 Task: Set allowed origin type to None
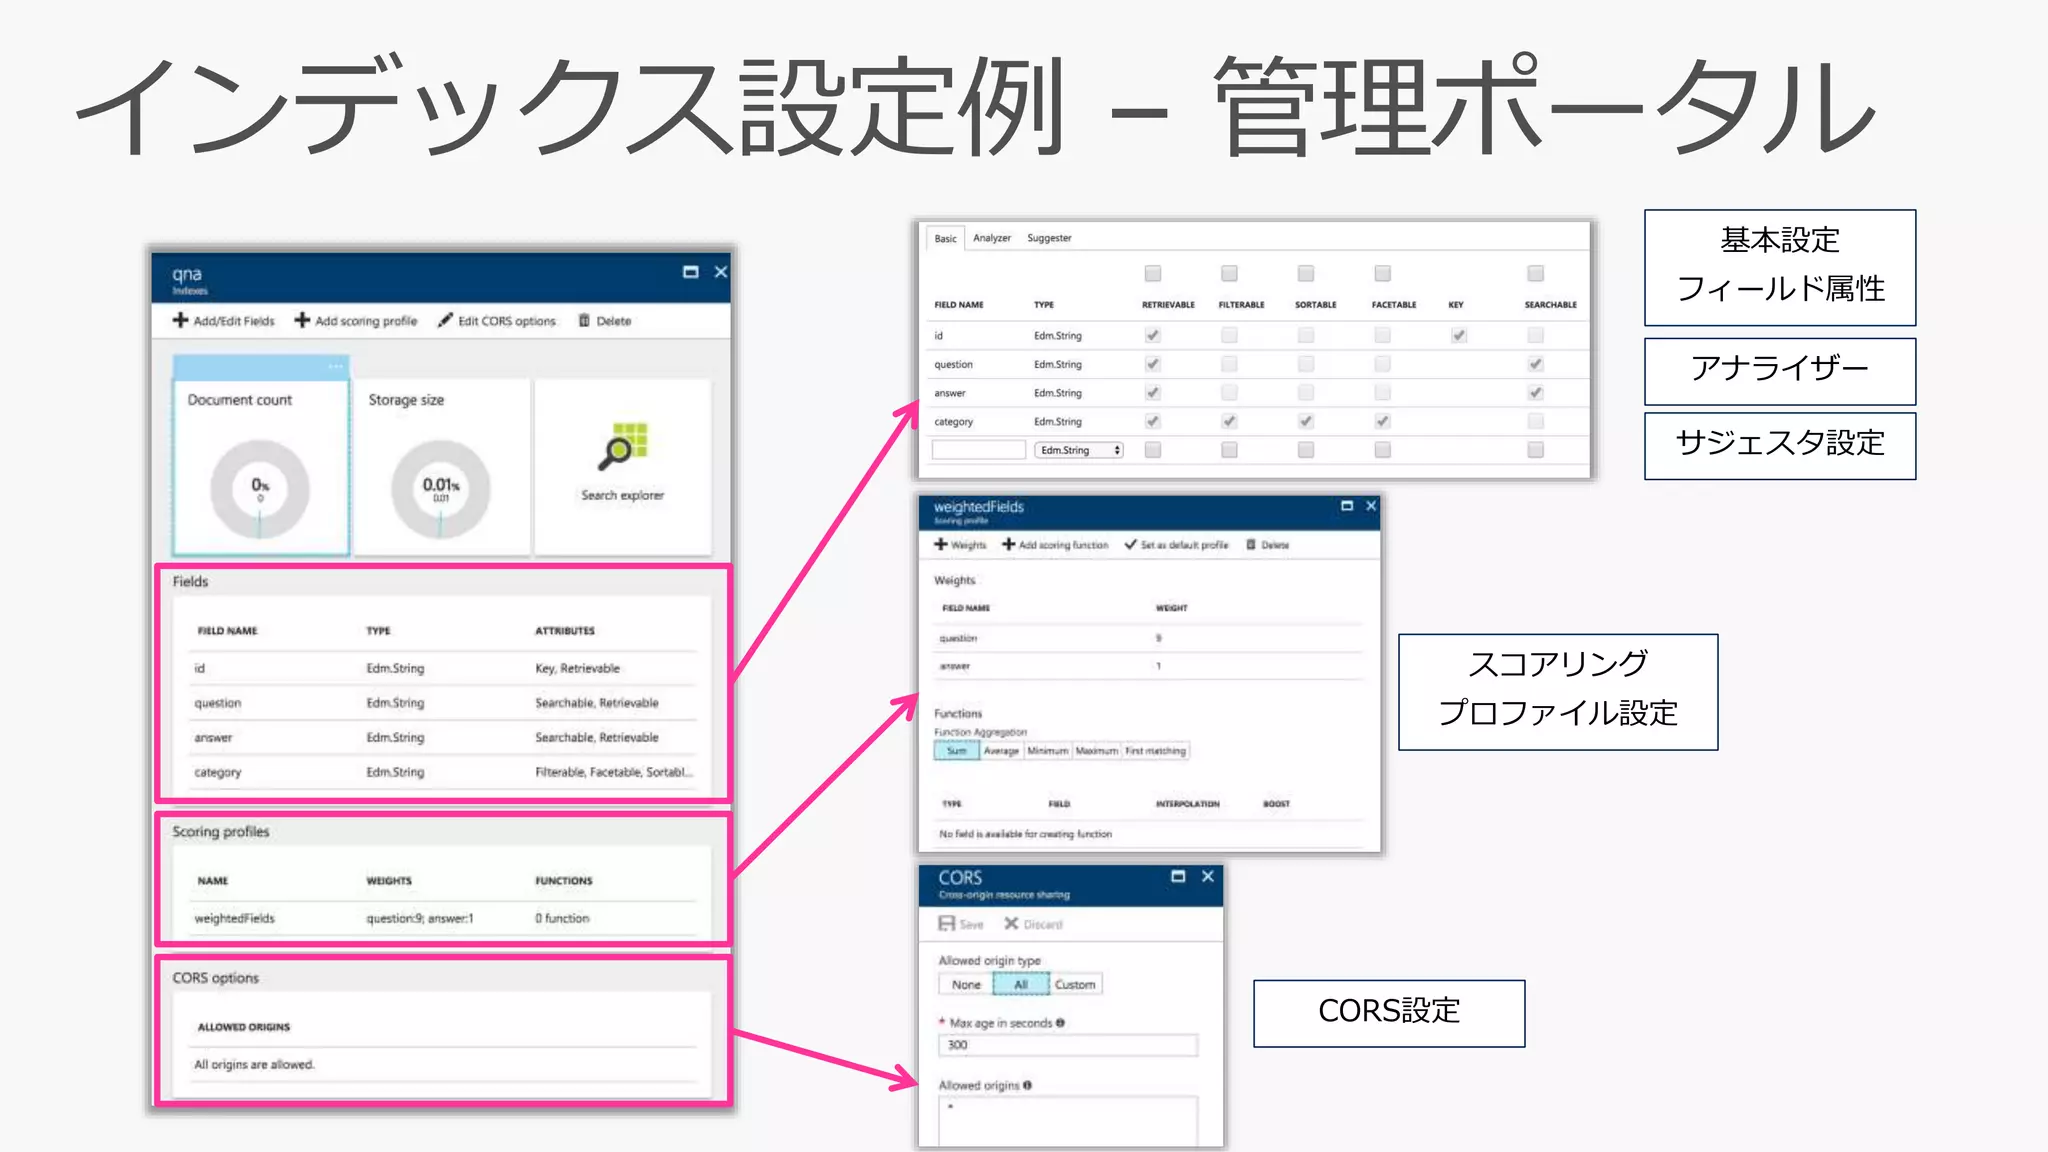(x=966, y=984)
